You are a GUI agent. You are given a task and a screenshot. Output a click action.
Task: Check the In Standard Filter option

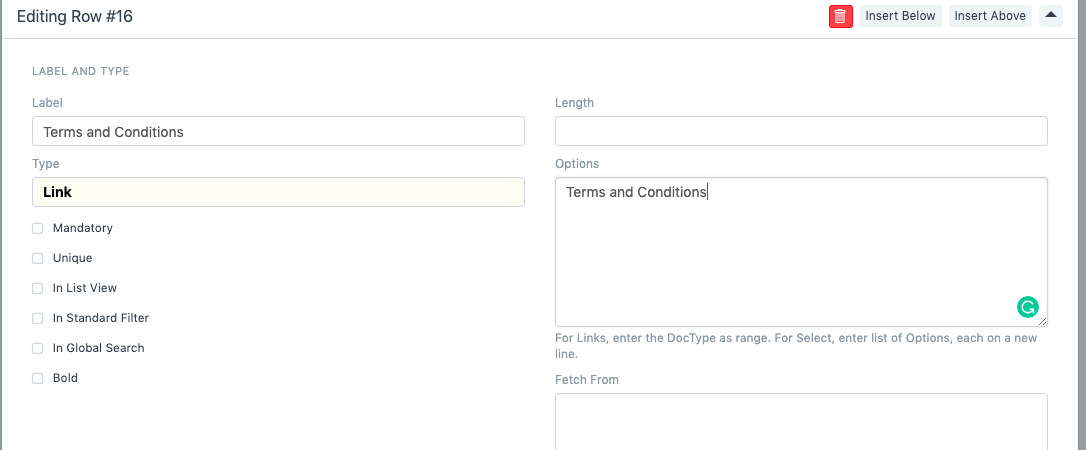(38, 318)
